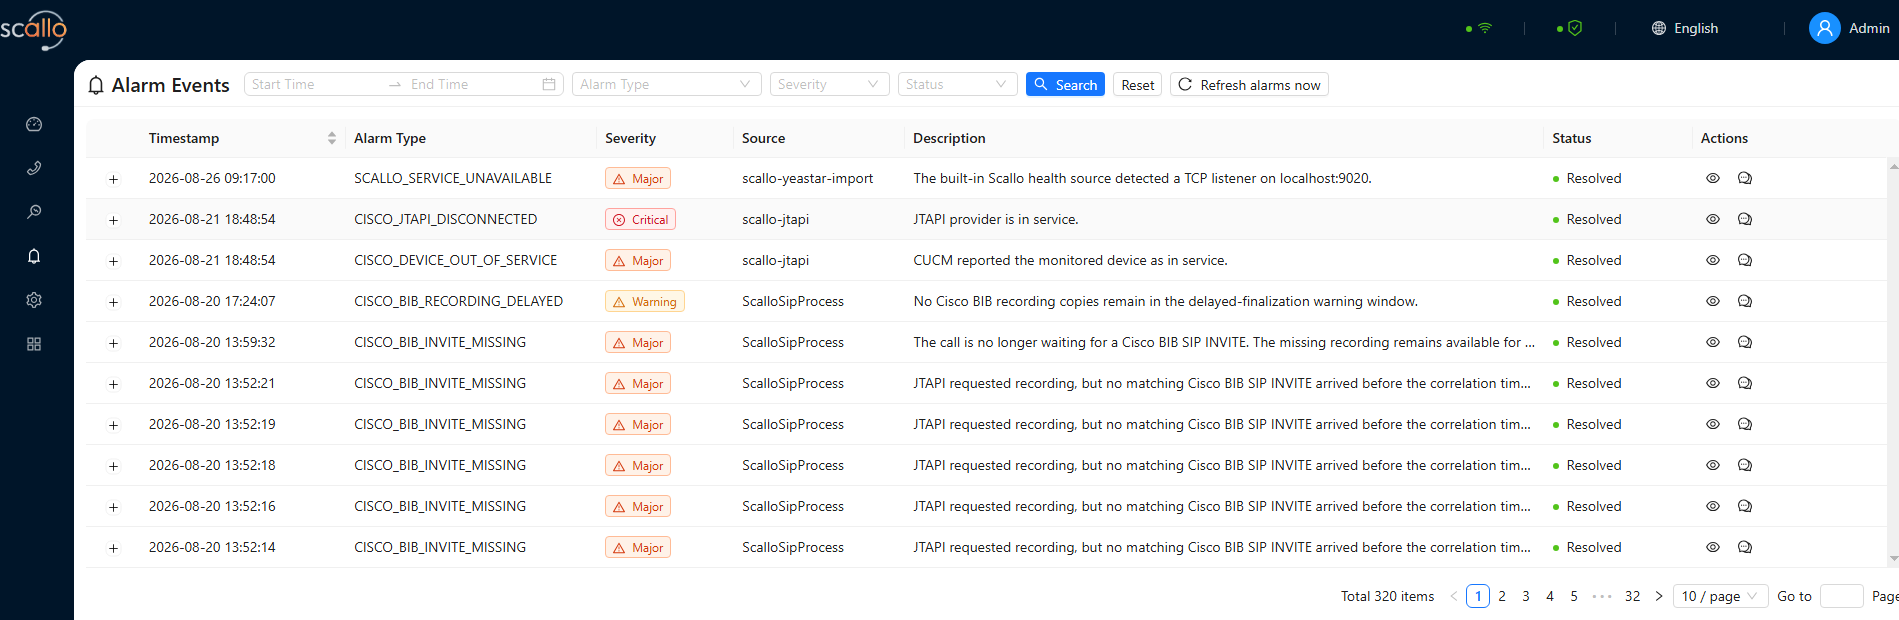Click the Search button

tap(1065, 84)
